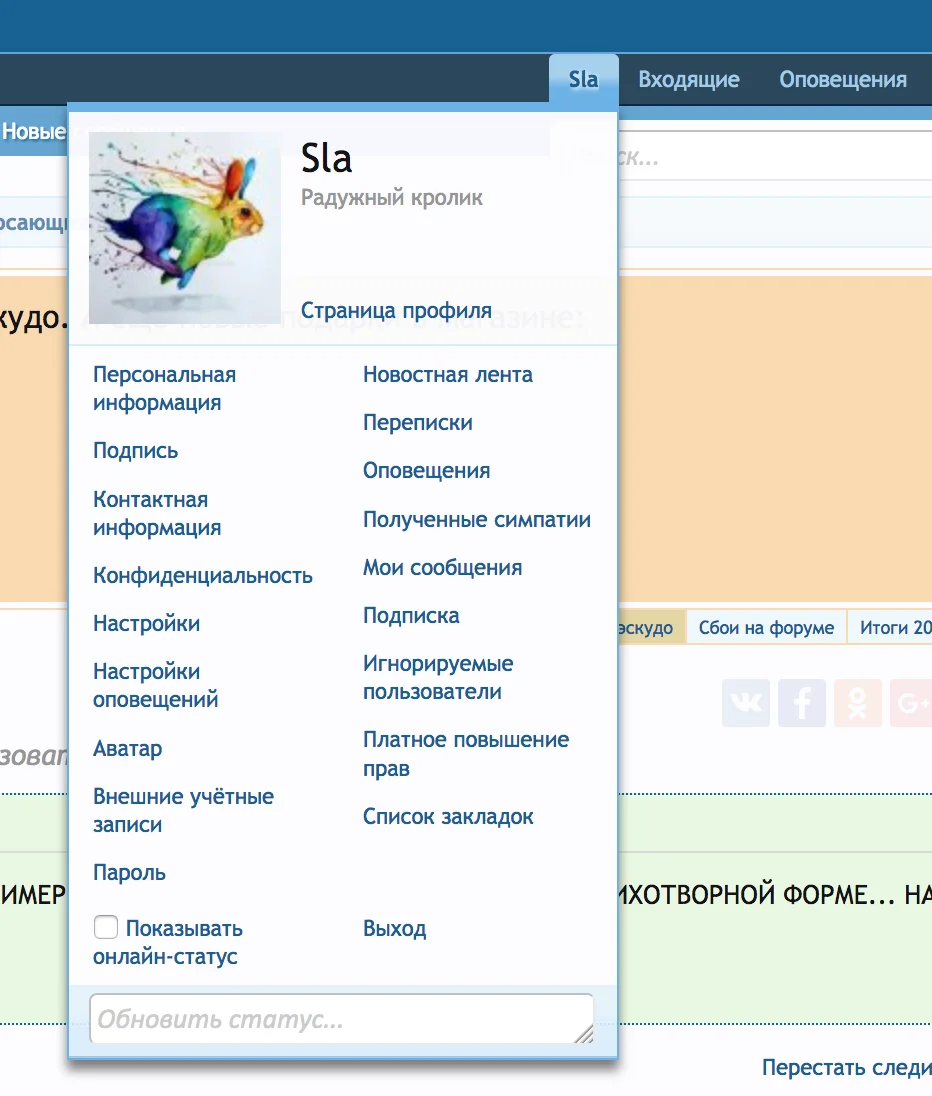The height and width of the screenshot is (1096, 932).
Task: Open the VK social network icon
Action: (x=745, y=703)
